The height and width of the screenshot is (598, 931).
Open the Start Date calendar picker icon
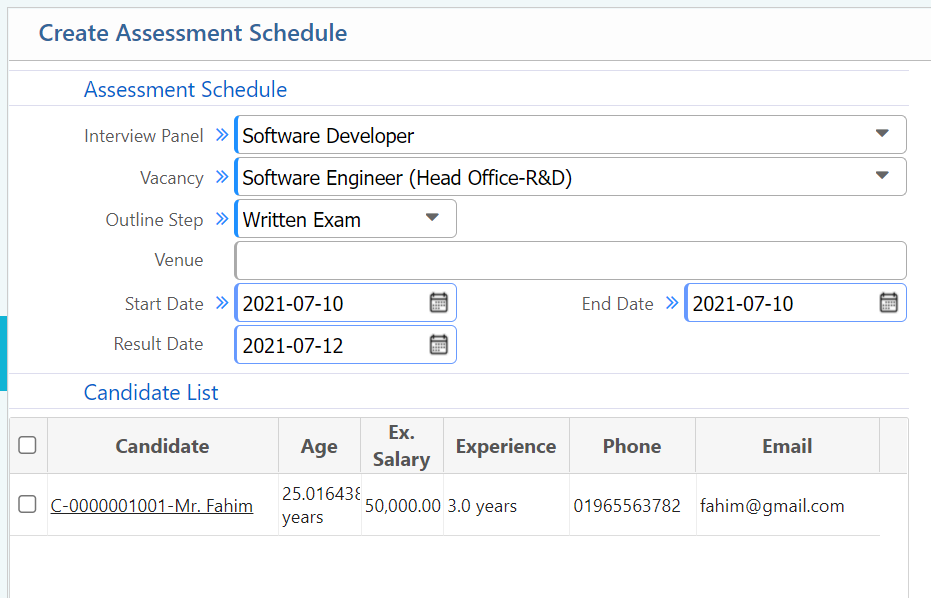click(x=438, y=303)
